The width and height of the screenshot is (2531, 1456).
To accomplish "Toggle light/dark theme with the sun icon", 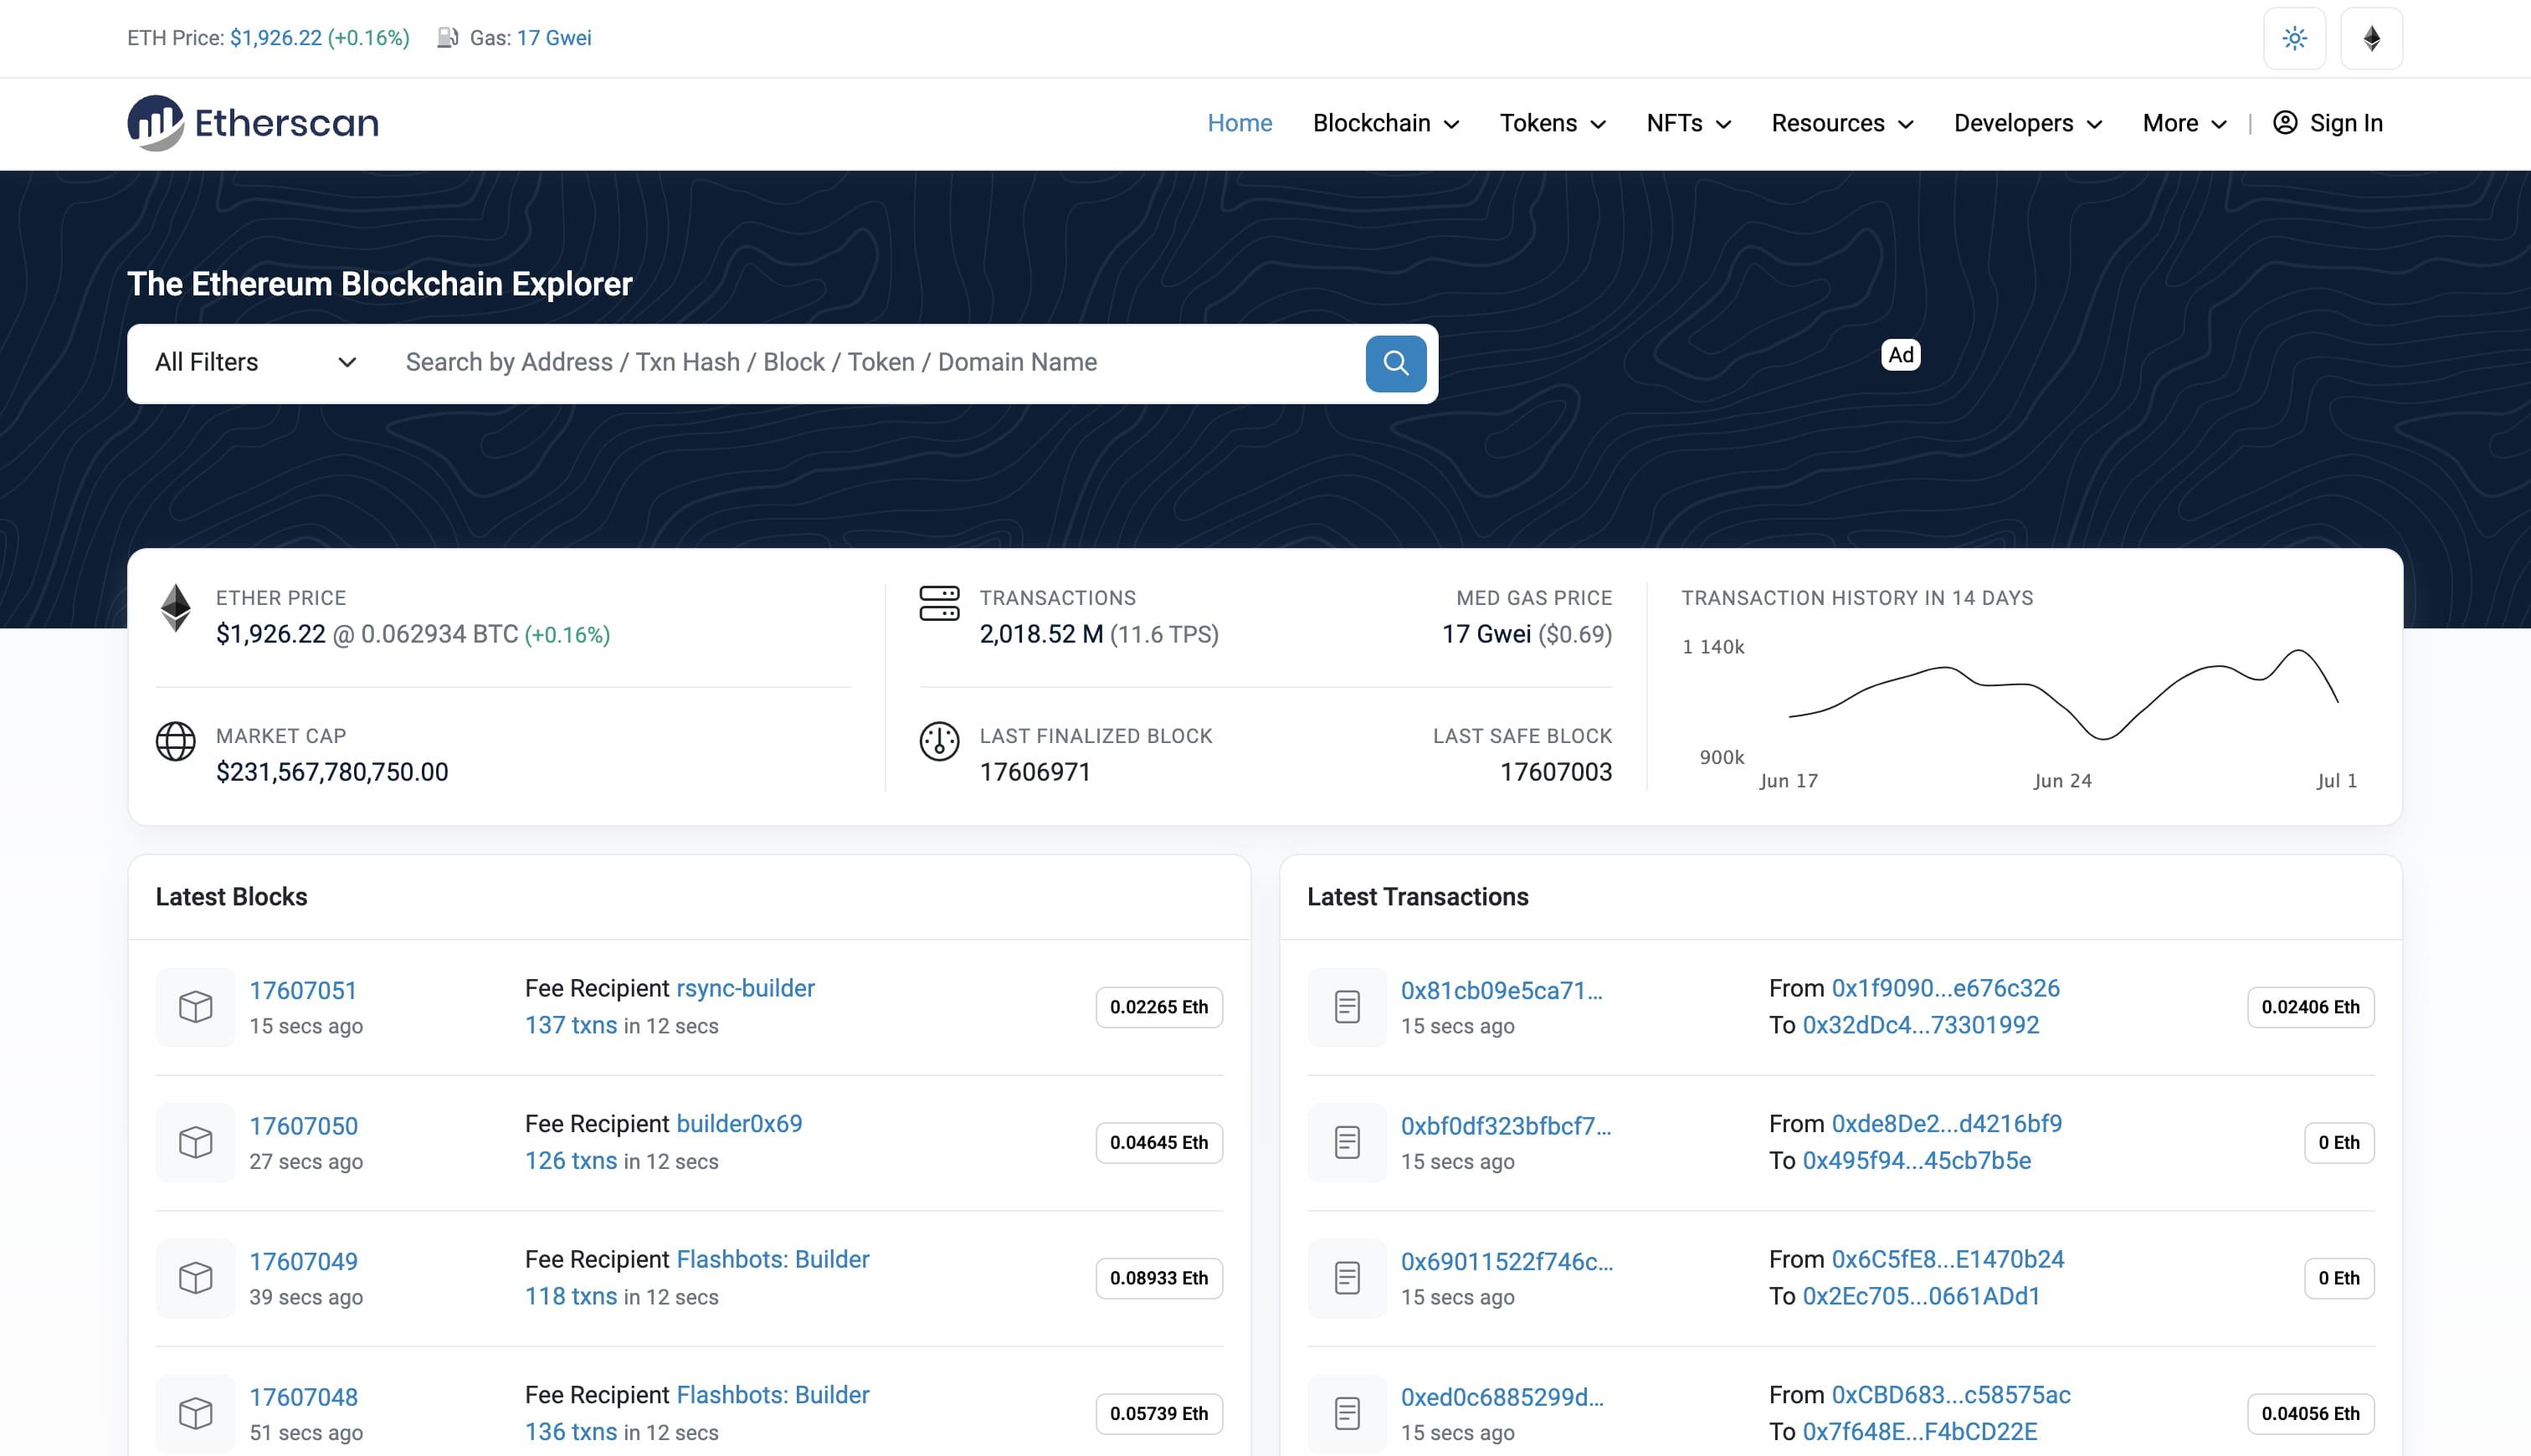I will (x=2294, y=38).
